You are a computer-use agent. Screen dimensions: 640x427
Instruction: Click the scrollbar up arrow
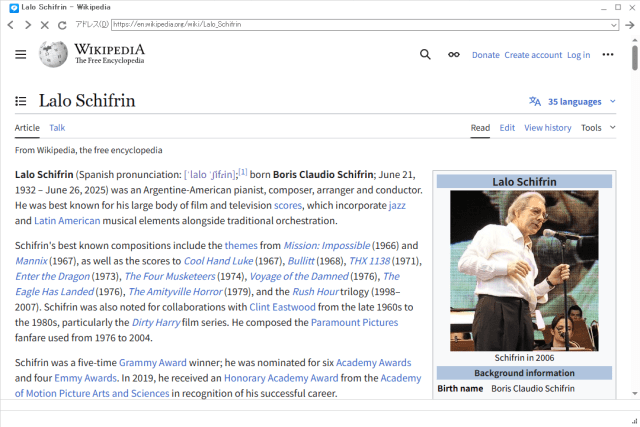click(635, 40)
